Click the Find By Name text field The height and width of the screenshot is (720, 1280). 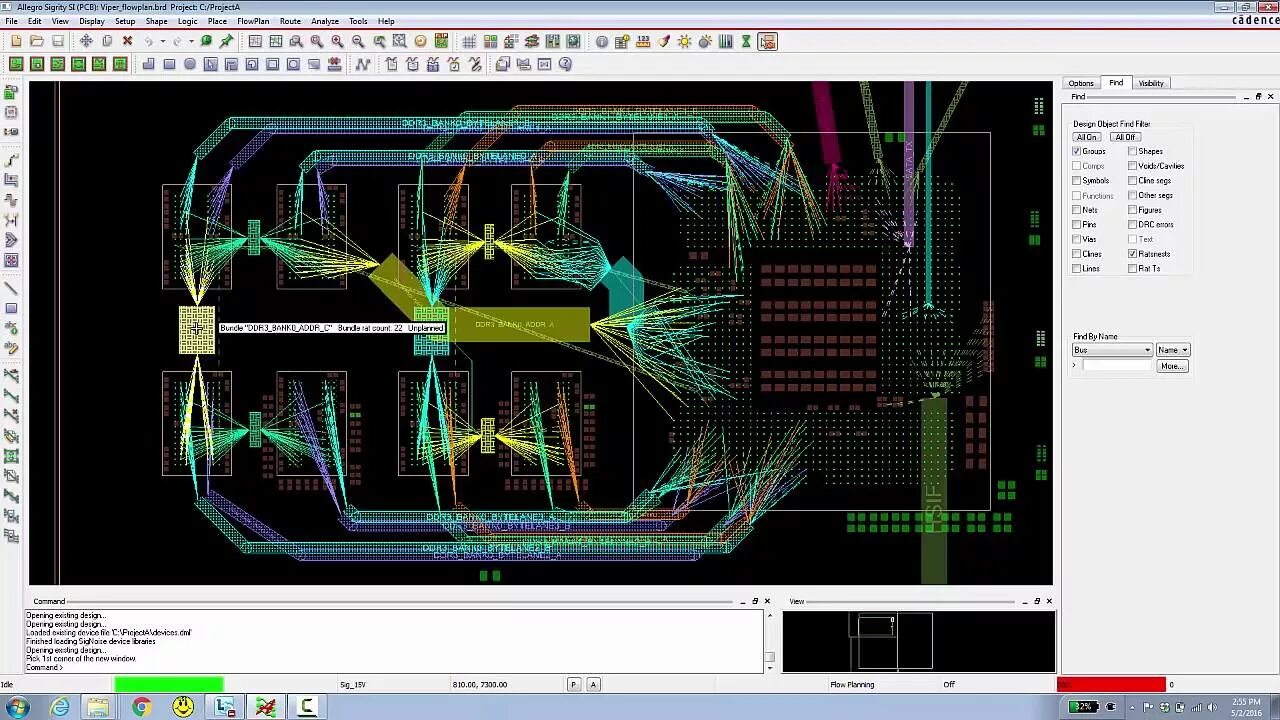point(1117,366)
